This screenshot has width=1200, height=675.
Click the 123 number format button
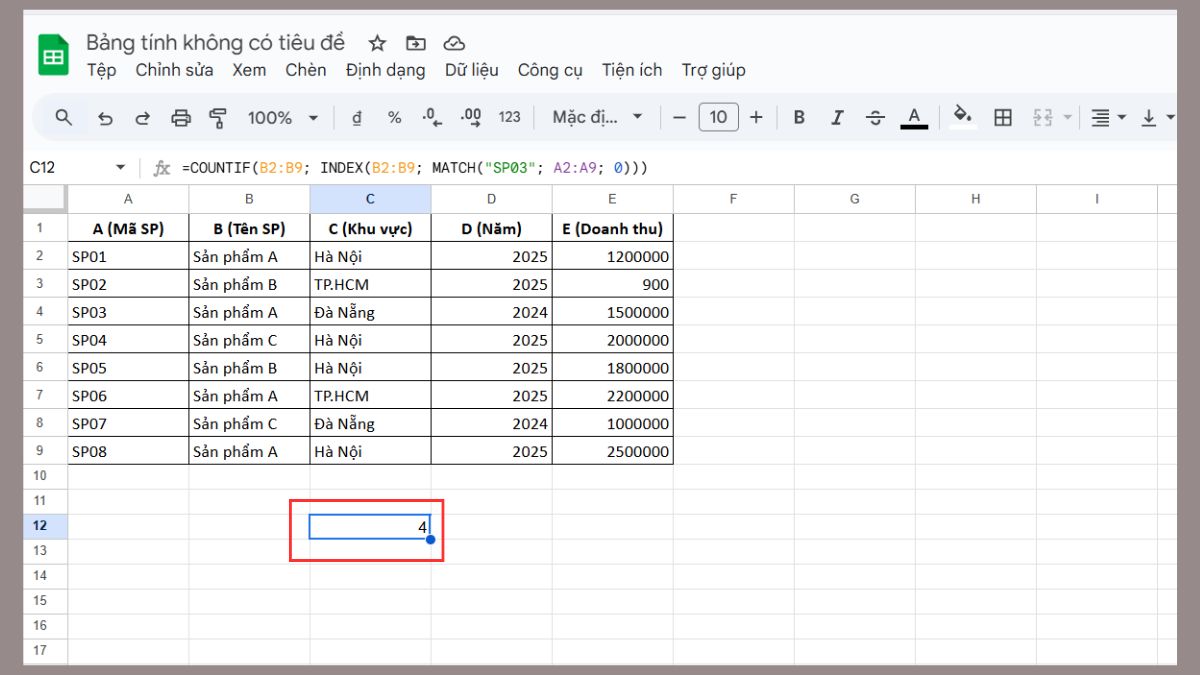click(510, 118)
